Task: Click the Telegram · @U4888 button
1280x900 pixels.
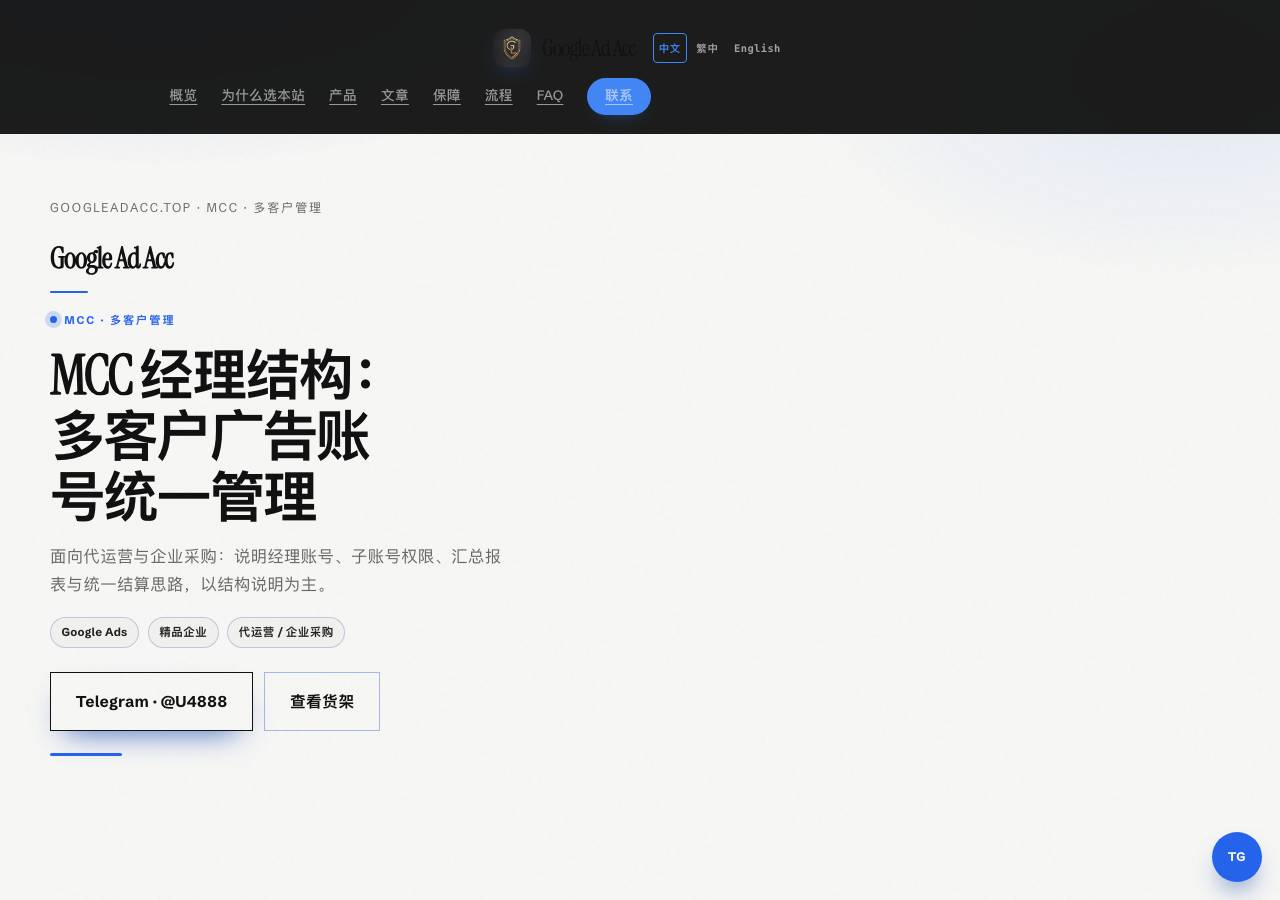Action: [x=151, y=701]
